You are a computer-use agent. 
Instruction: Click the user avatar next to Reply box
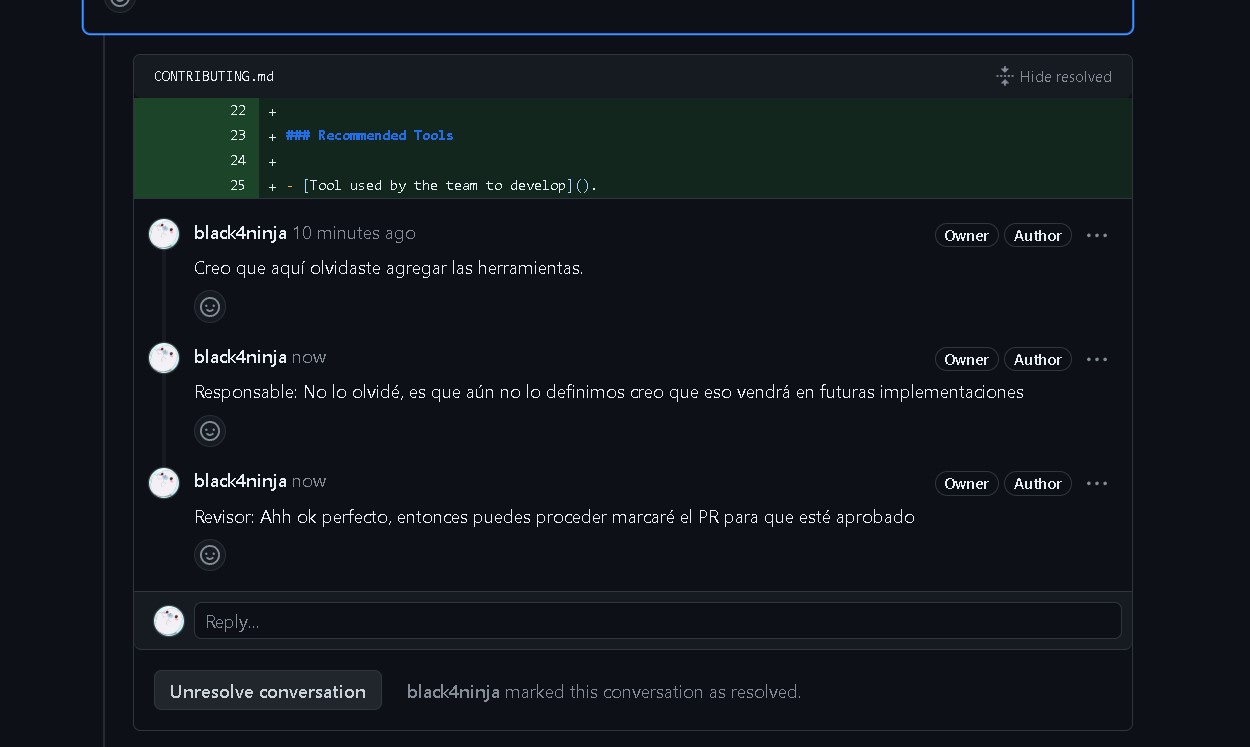click(x=169, y=621)
